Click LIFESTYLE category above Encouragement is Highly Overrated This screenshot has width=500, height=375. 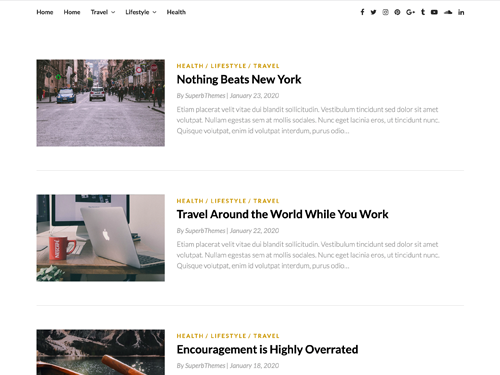[x=228, y=336]
